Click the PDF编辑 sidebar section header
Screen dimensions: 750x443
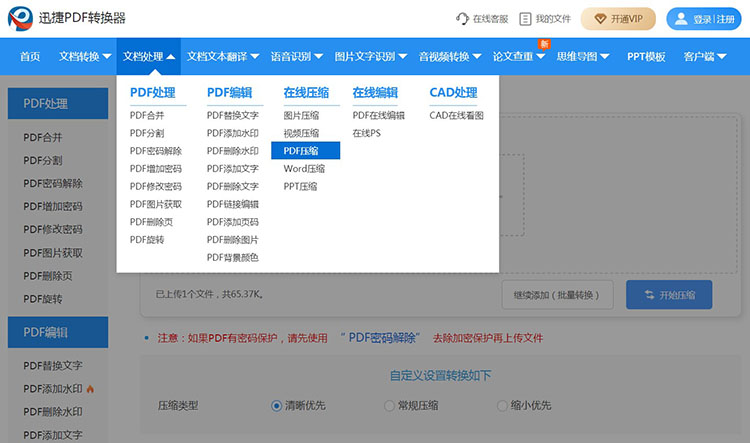point(58,332)
